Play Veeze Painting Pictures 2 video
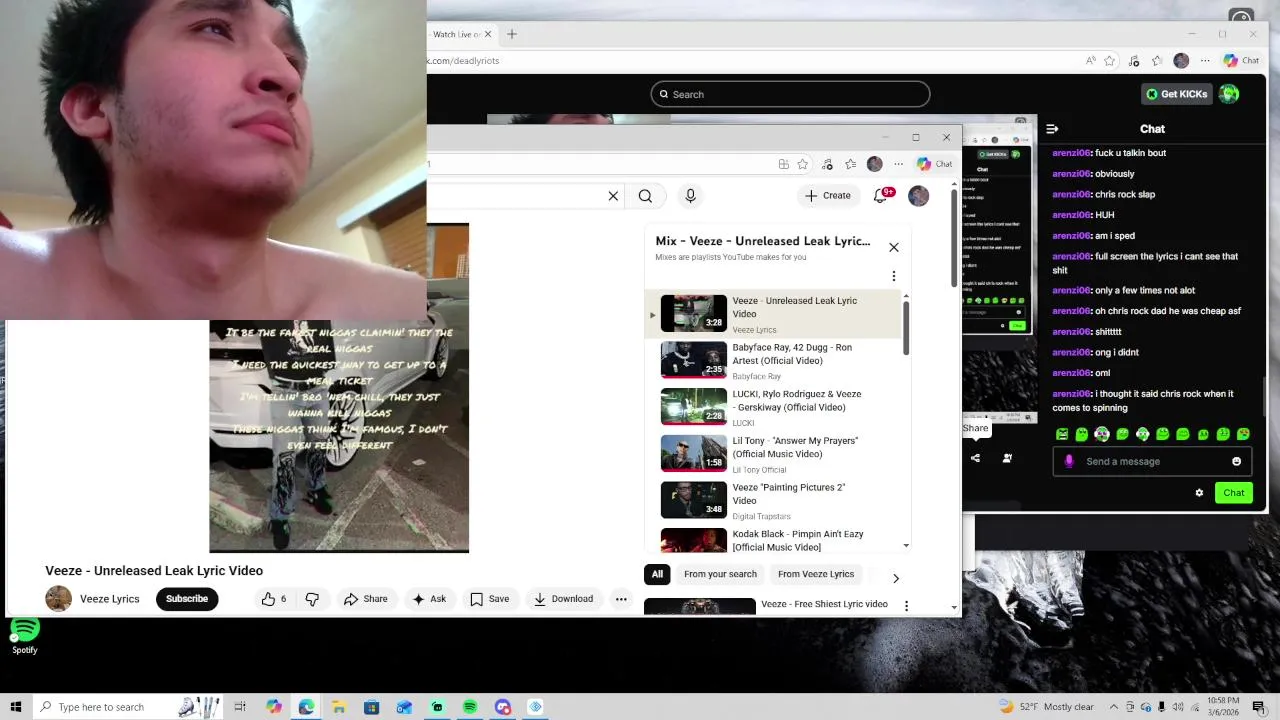Image resolution: width=1280 pixels, height=720 pixels. (773, 501)
